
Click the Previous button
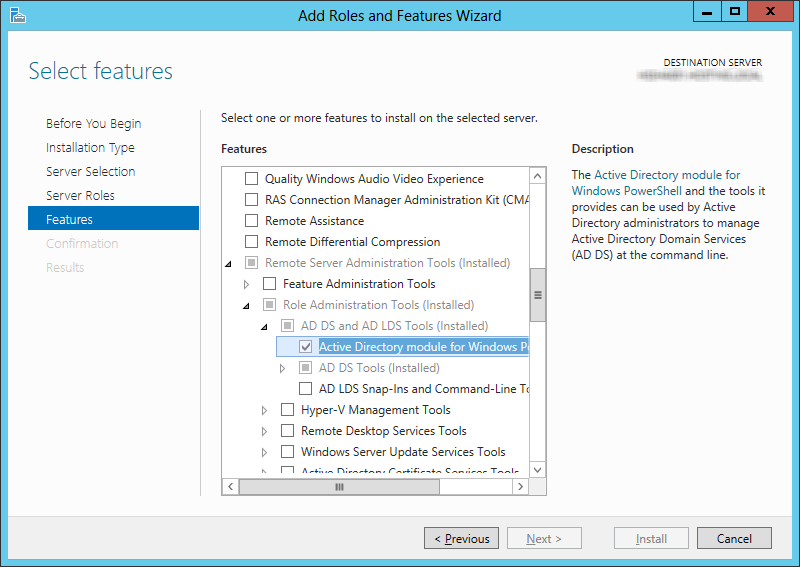[x=461, y=538]
